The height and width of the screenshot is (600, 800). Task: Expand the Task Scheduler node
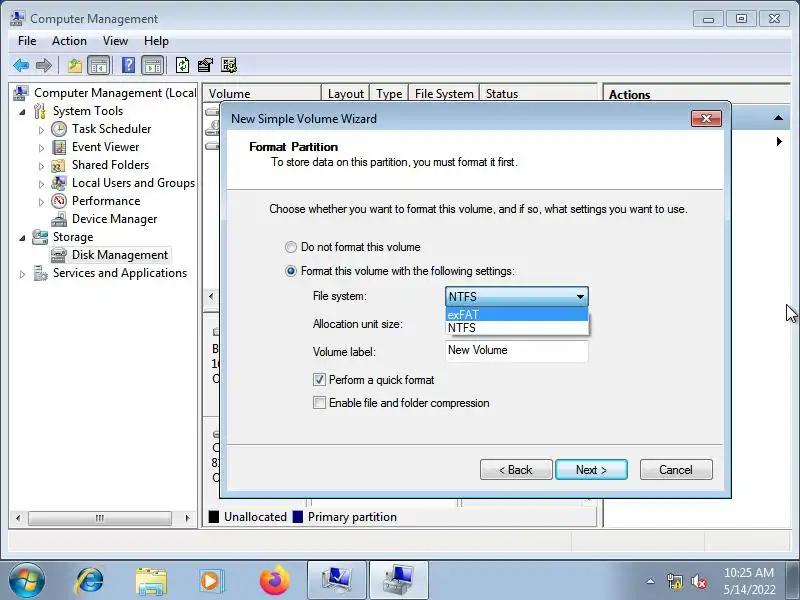(41, 130)
